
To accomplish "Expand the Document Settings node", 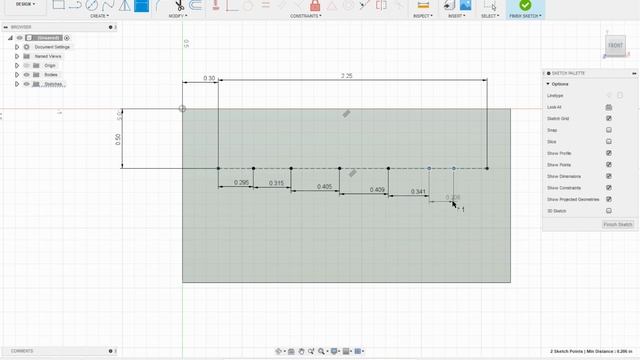I will pos(17,47).
